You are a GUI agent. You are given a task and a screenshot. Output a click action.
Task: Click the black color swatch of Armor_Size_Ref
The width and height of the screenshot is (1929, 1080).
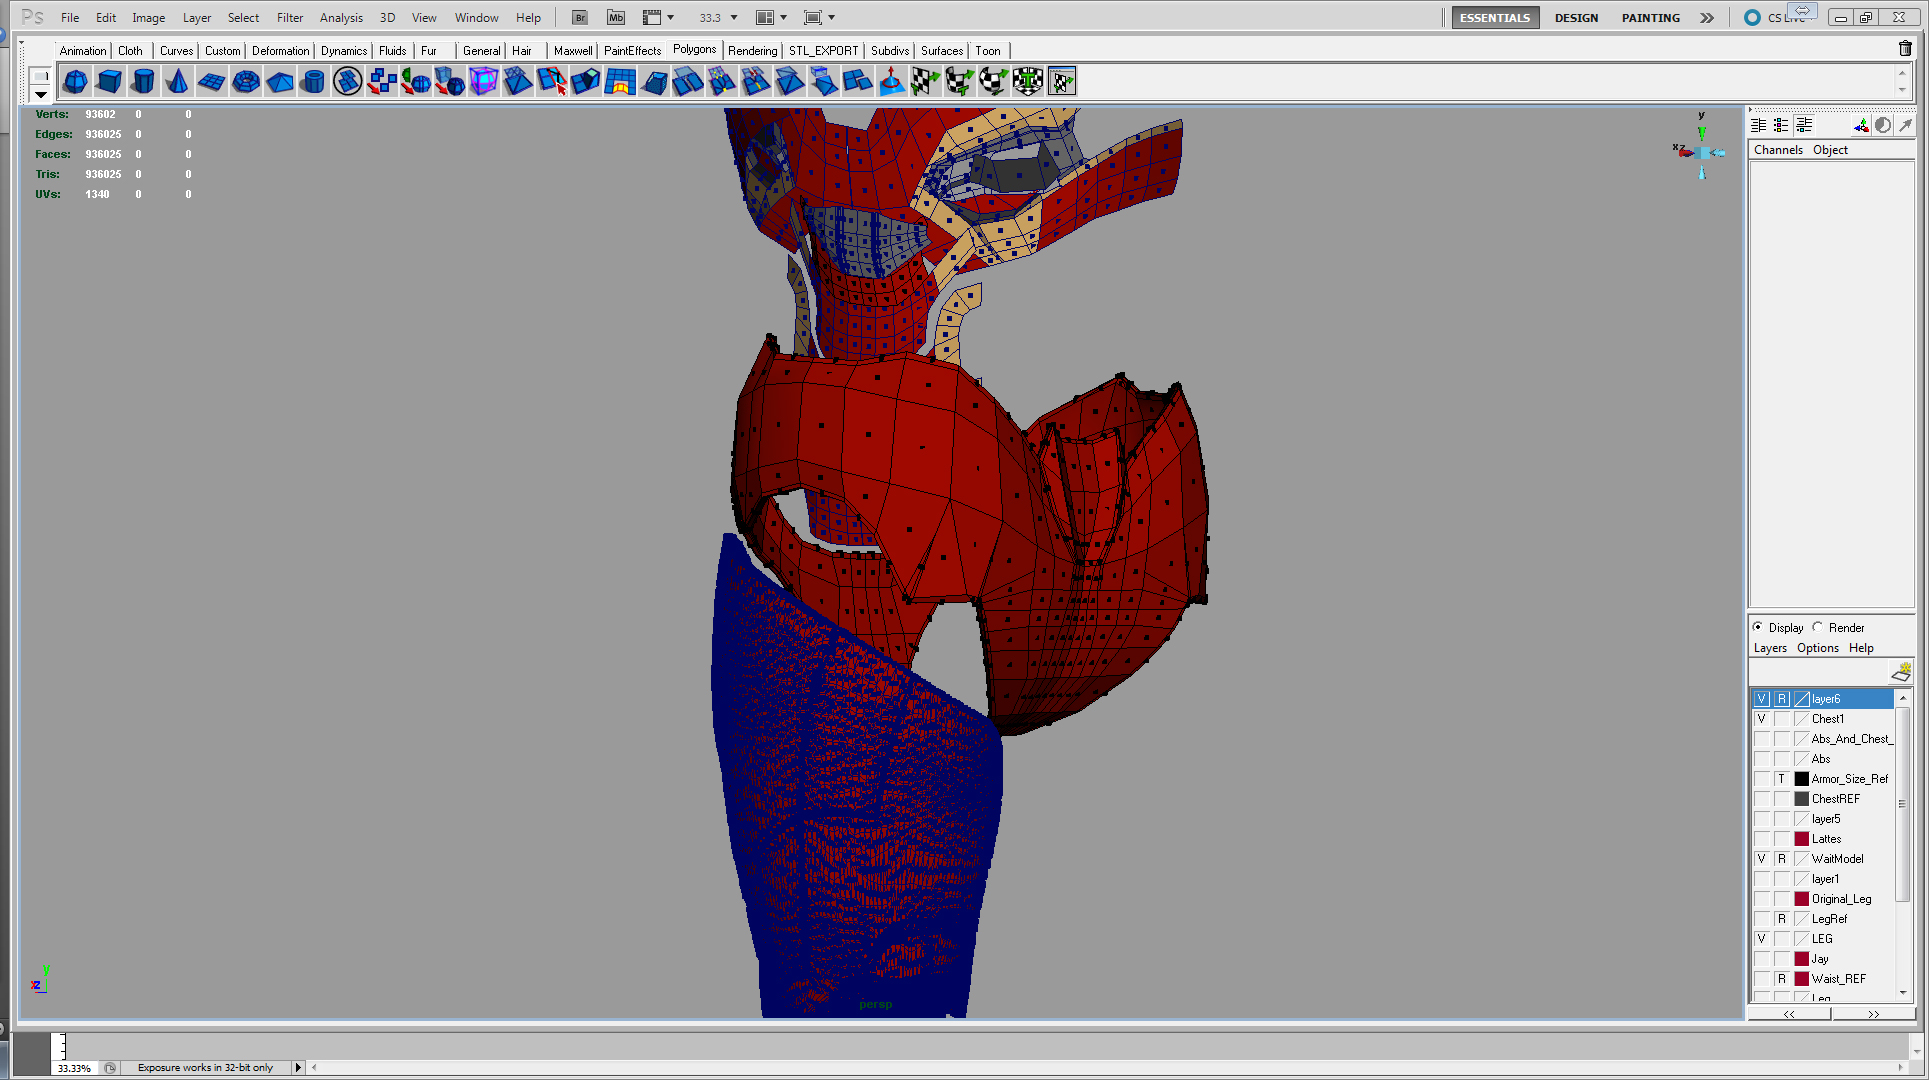click(x=1802, y=779)
